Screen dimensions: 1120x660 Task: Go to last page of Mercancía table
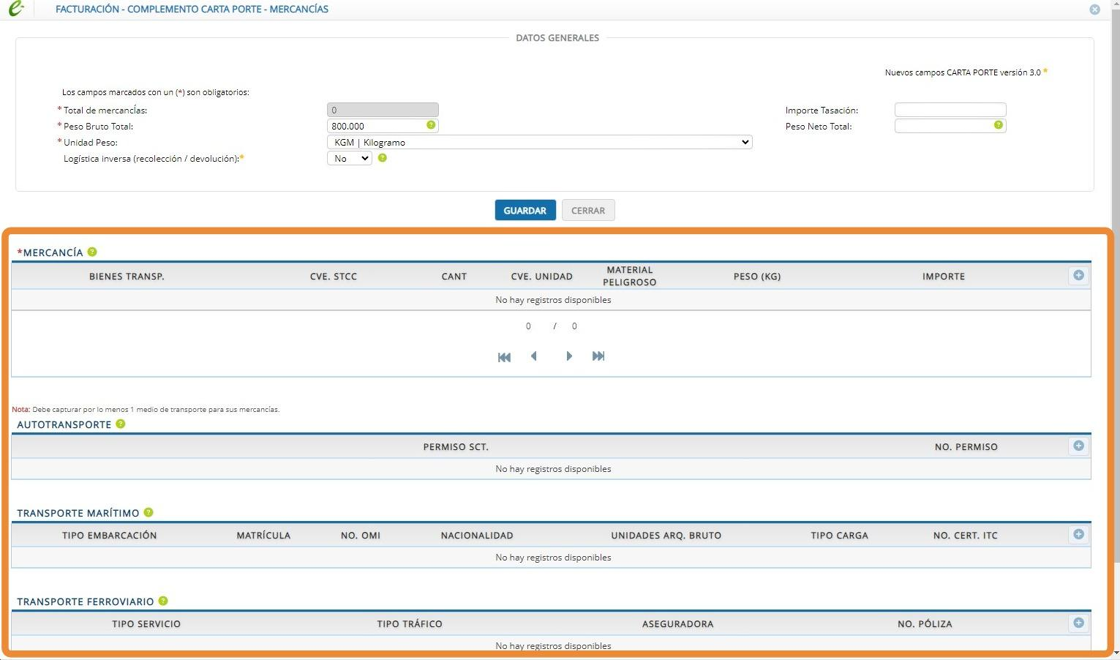[x=599, y=356]
